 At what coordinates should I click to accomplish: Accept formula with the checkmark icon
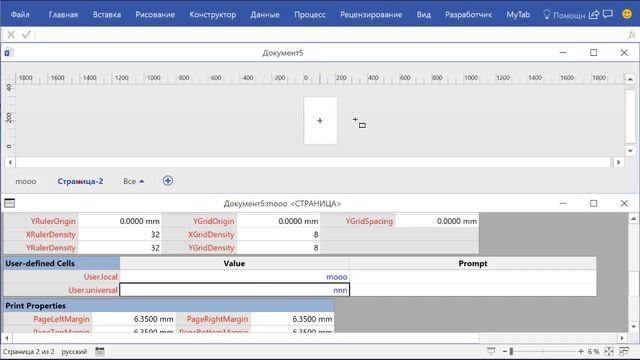[x=26, y=35]
